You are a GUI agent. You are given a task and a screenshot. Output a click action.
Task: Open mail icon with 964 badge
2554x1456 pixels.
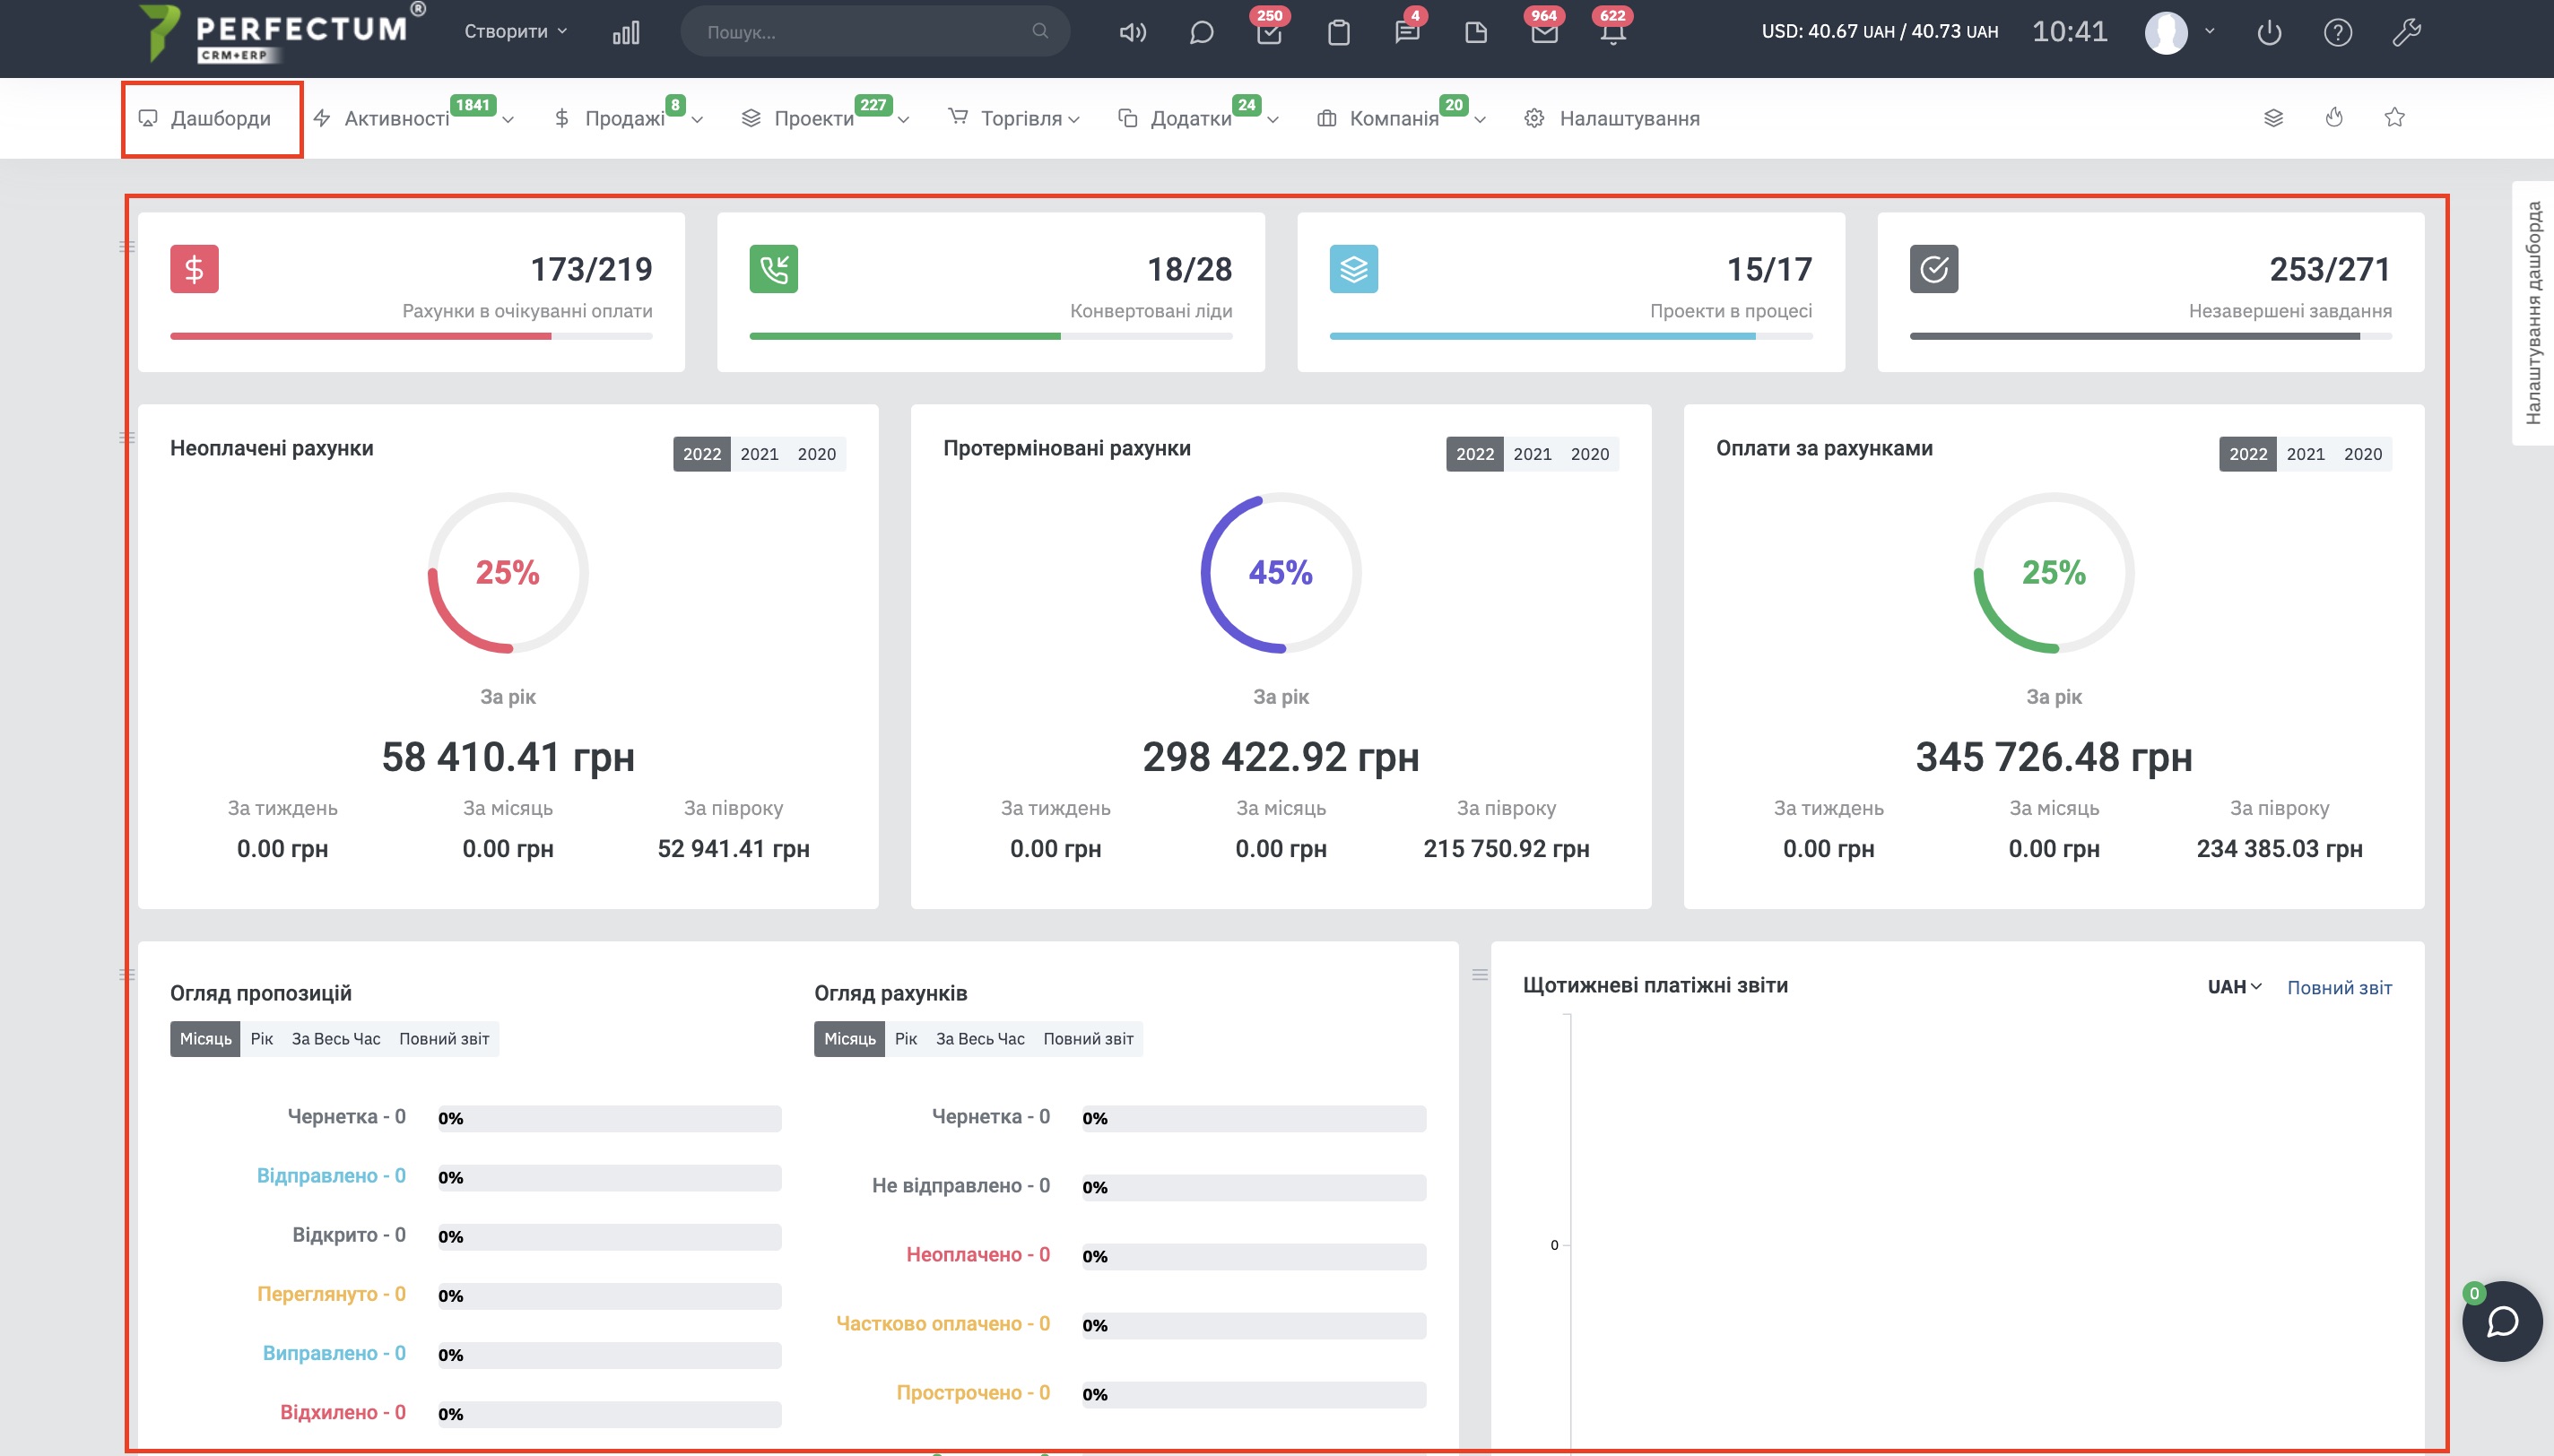tap(1544, 32)
